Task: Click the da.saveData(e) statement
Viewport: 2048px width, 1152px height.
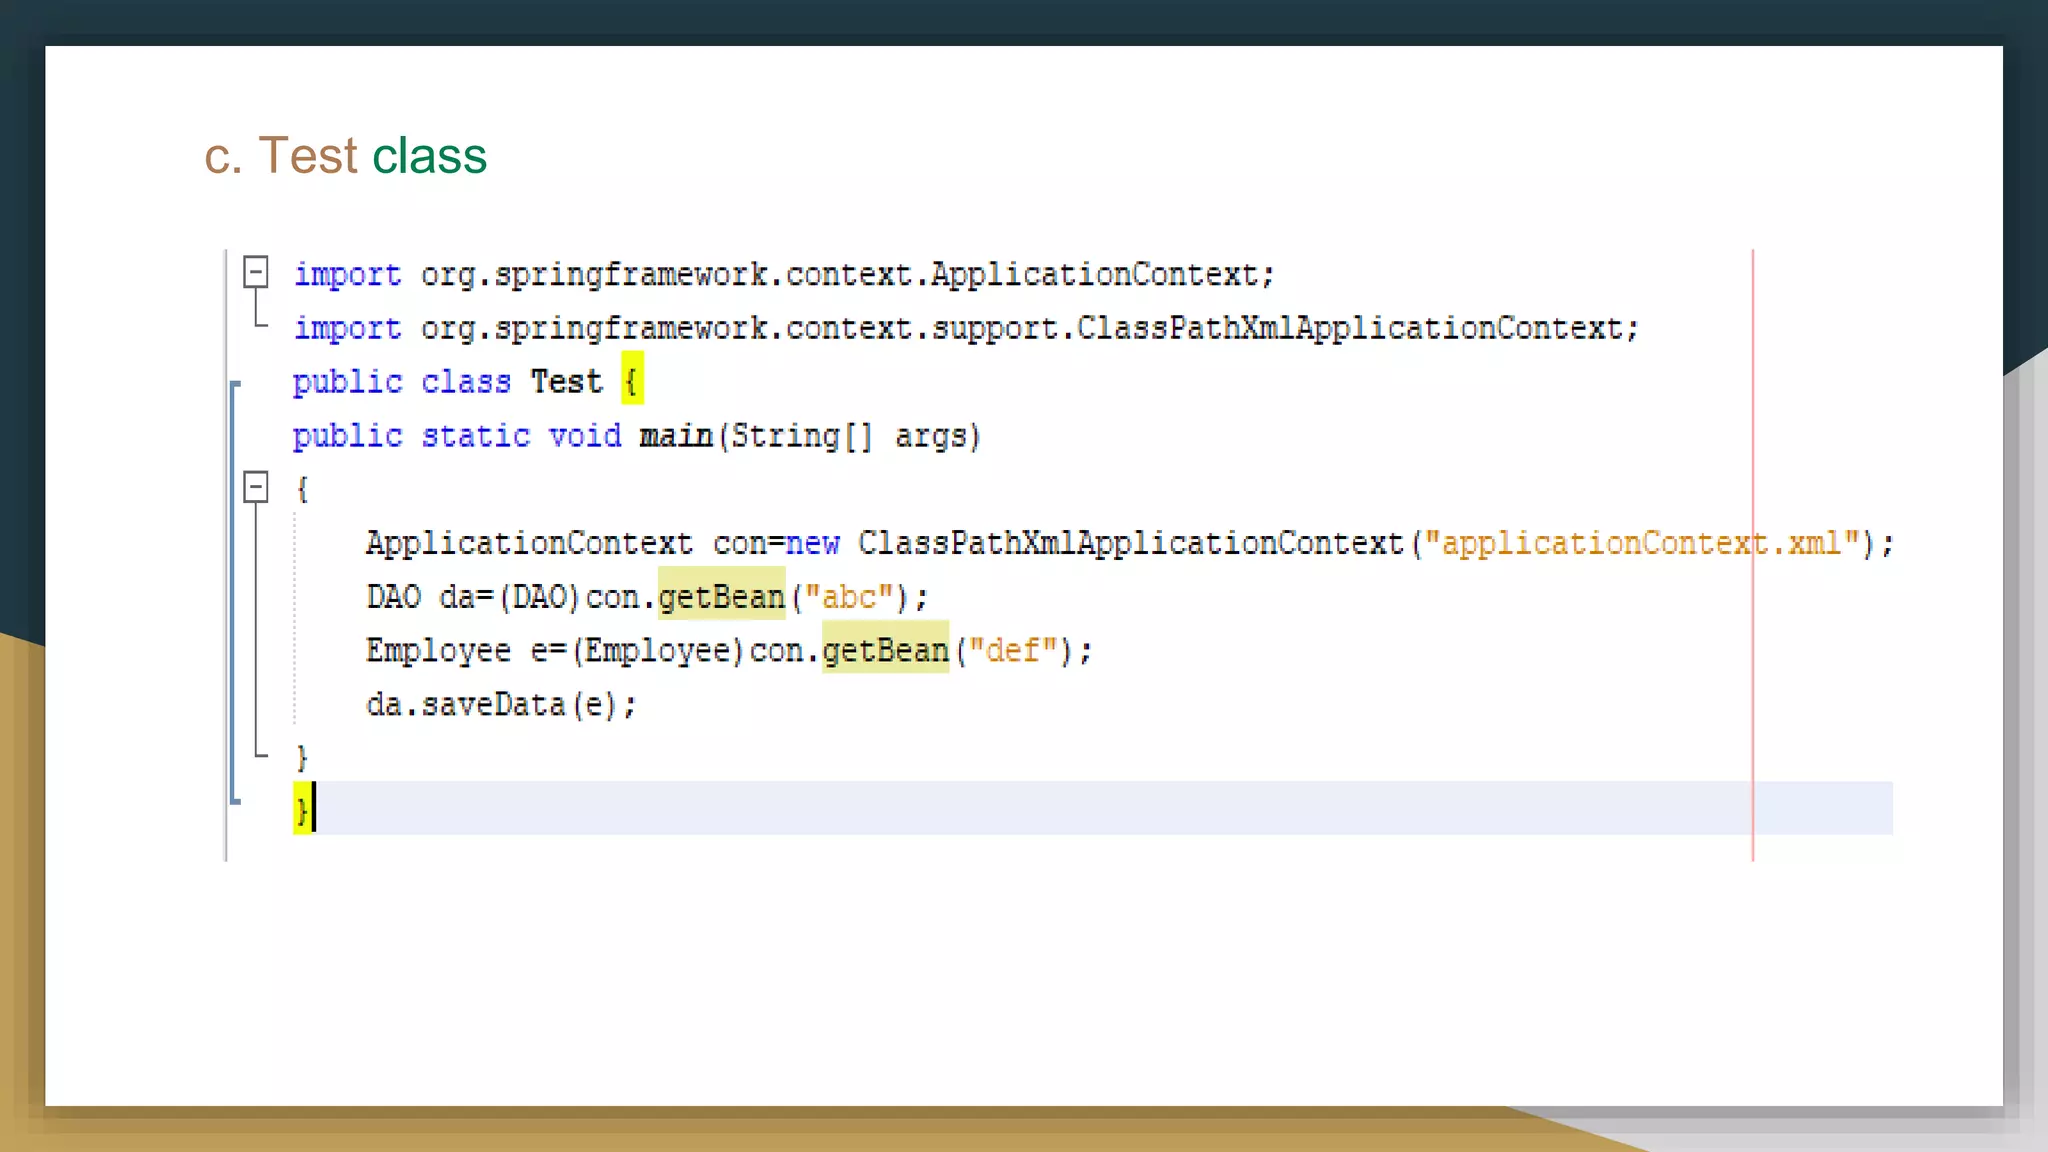Action: (500, 705)
